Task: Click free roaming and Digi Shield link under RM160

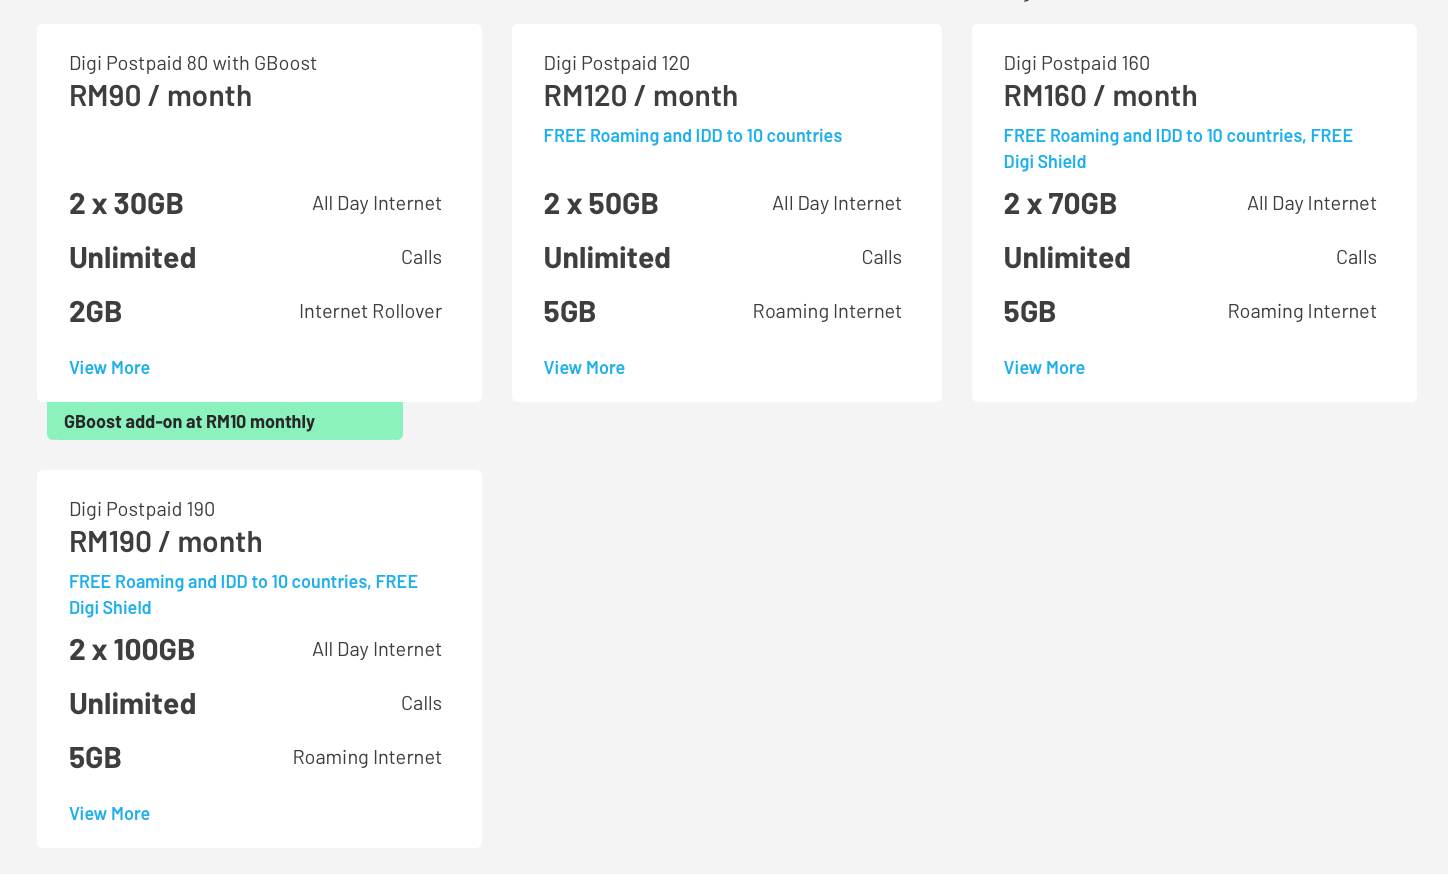Action: [x=1178, y=149]
